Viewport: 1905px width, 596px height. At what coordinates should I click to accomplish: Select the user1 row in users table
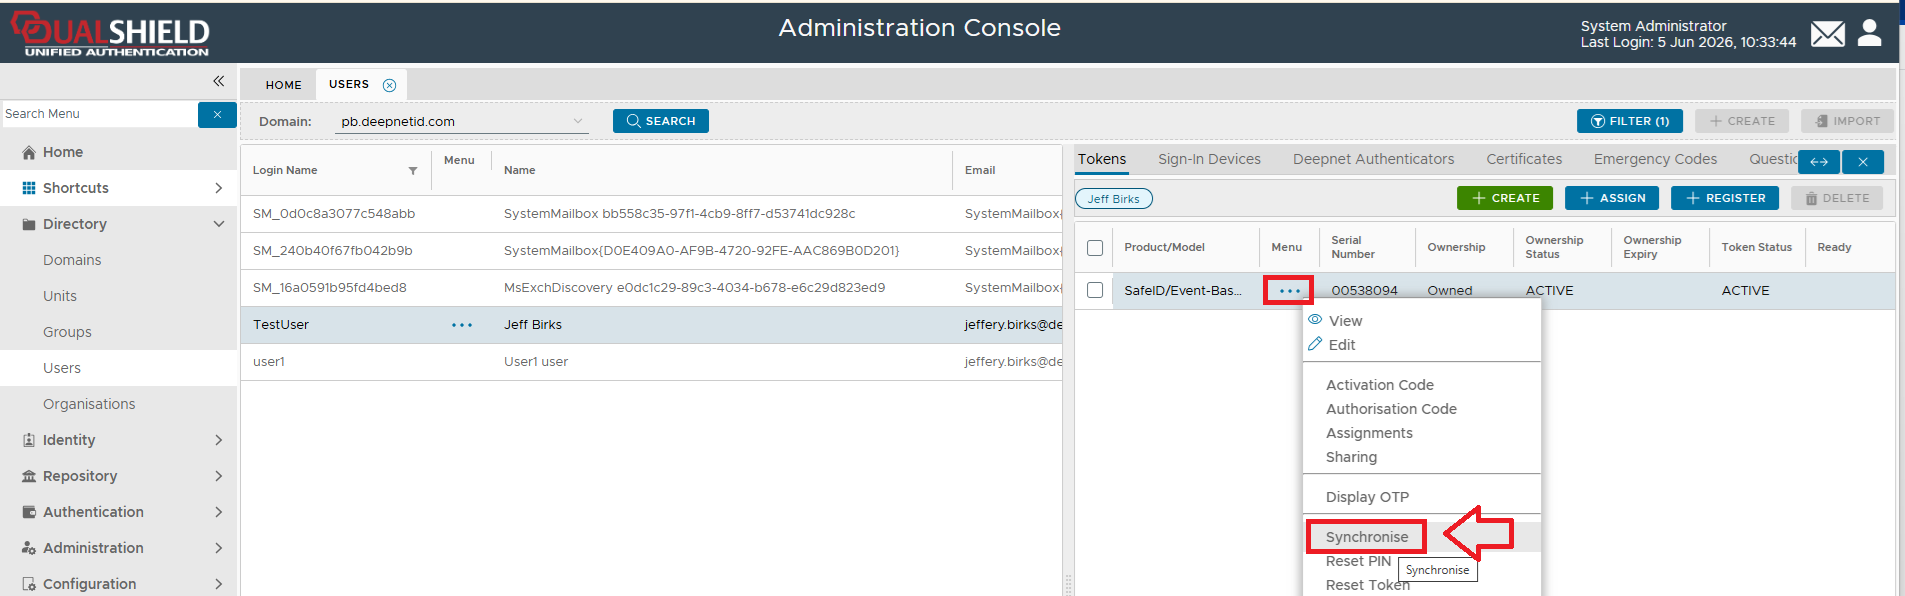click(x=651, y=362)
